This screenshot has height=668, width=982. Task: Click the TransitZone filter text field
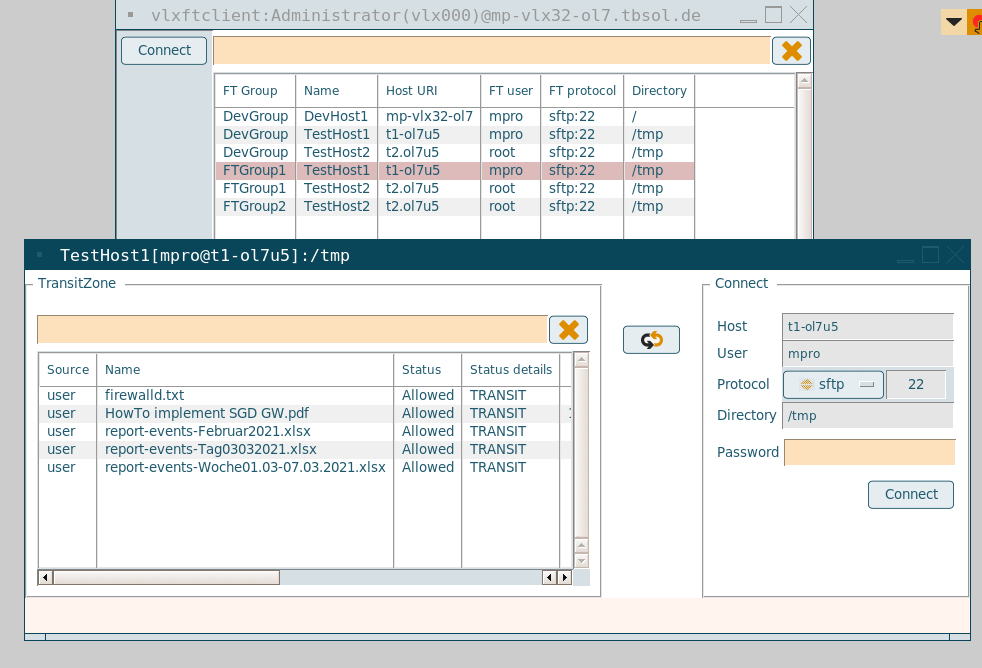[292, 330]
